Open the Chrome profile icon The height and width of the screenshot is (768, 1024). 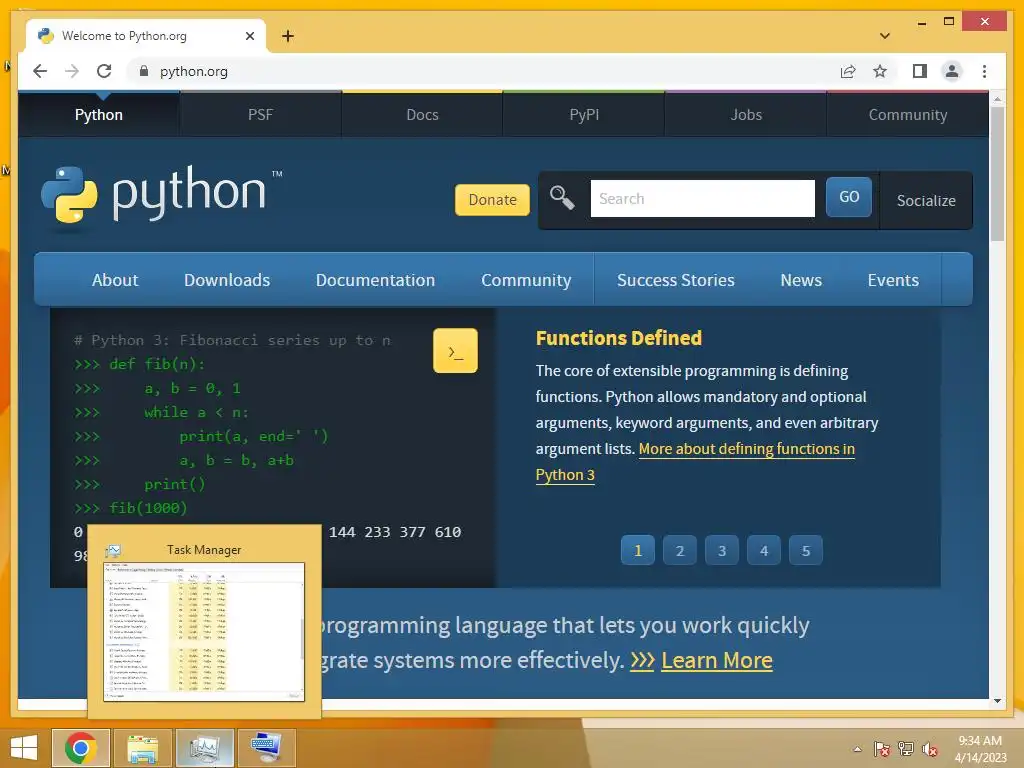click(952, 71)
